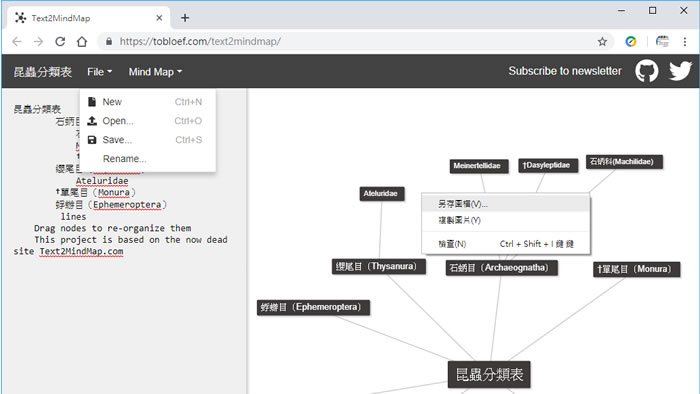The image size is (700, 394).
Task: Click the Save disk icon in the File menu
Action: pyautogui.click(x=92, y=140)
